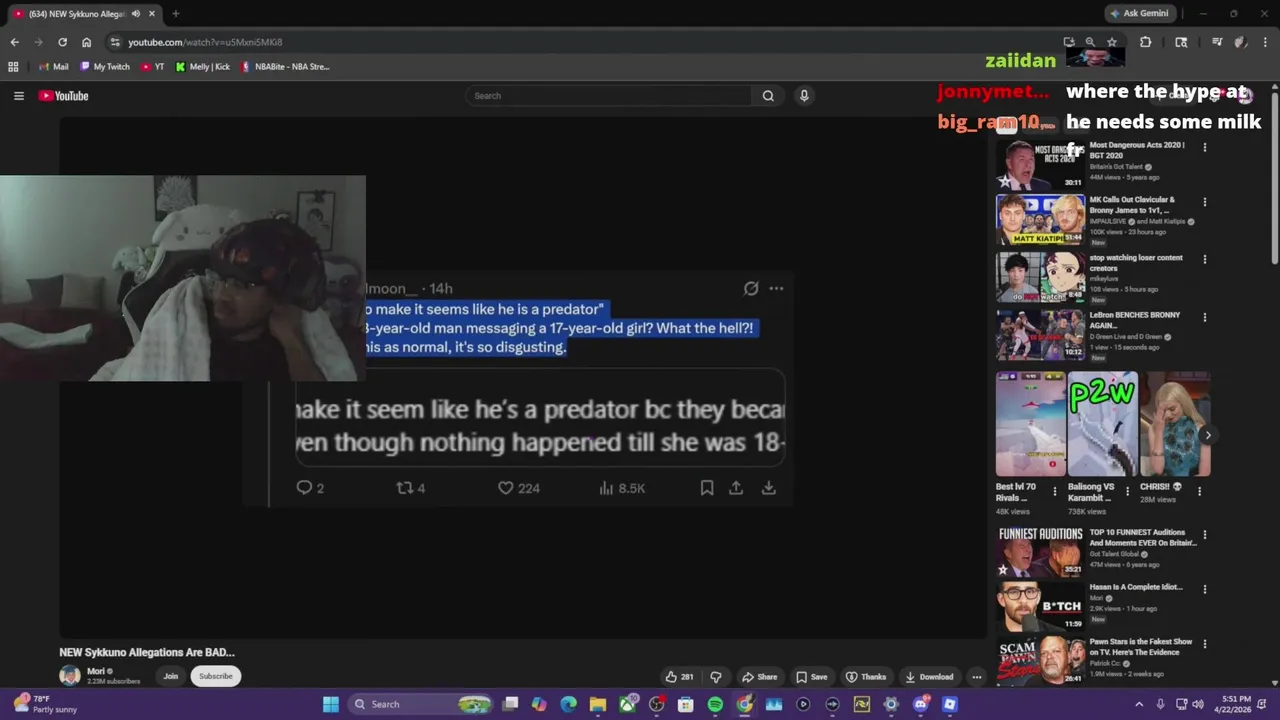Open Spotify from the taskbar
Viewport: 1280px width, 720px height.
(x=715, y=704)
